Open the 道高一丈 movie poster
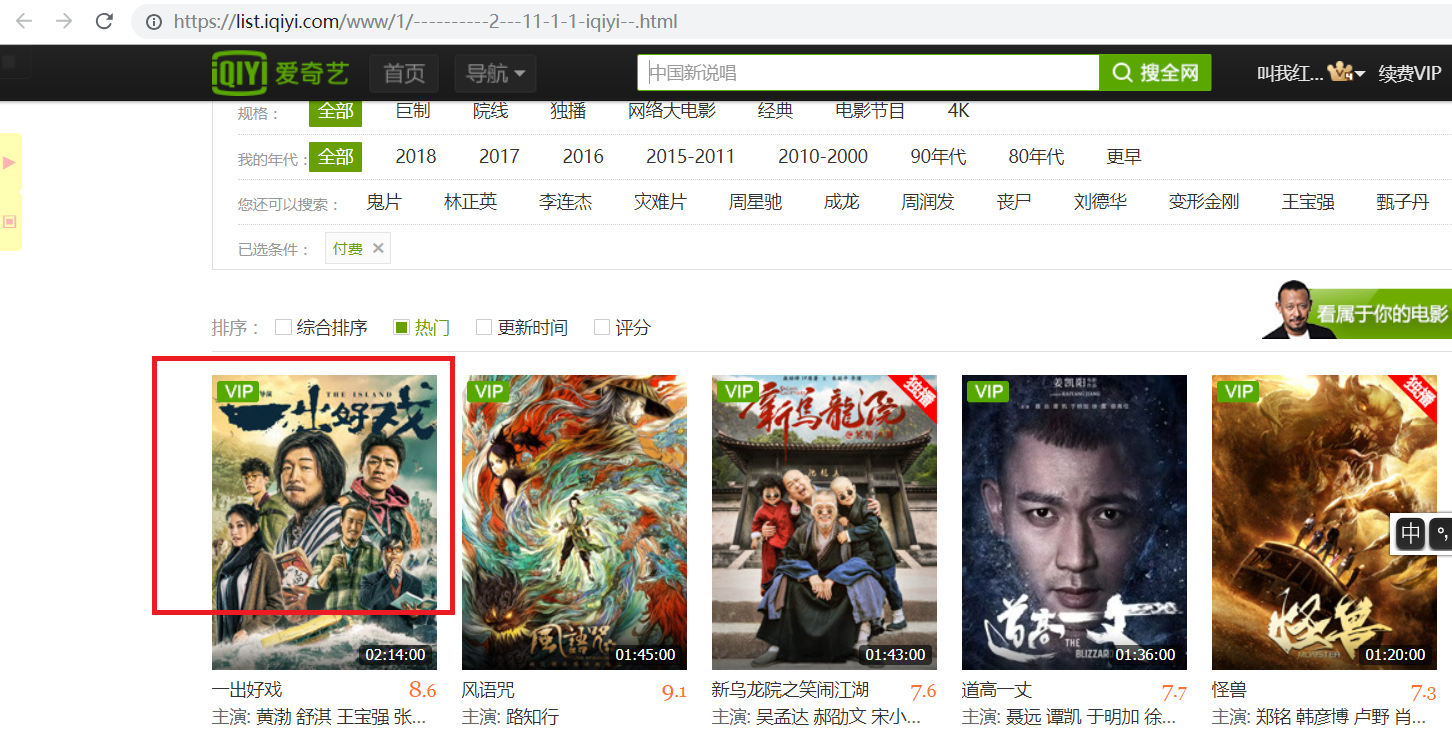The height and width of the screenshot is (748, 1452). pyautogui.click(x=1075, y=522)
